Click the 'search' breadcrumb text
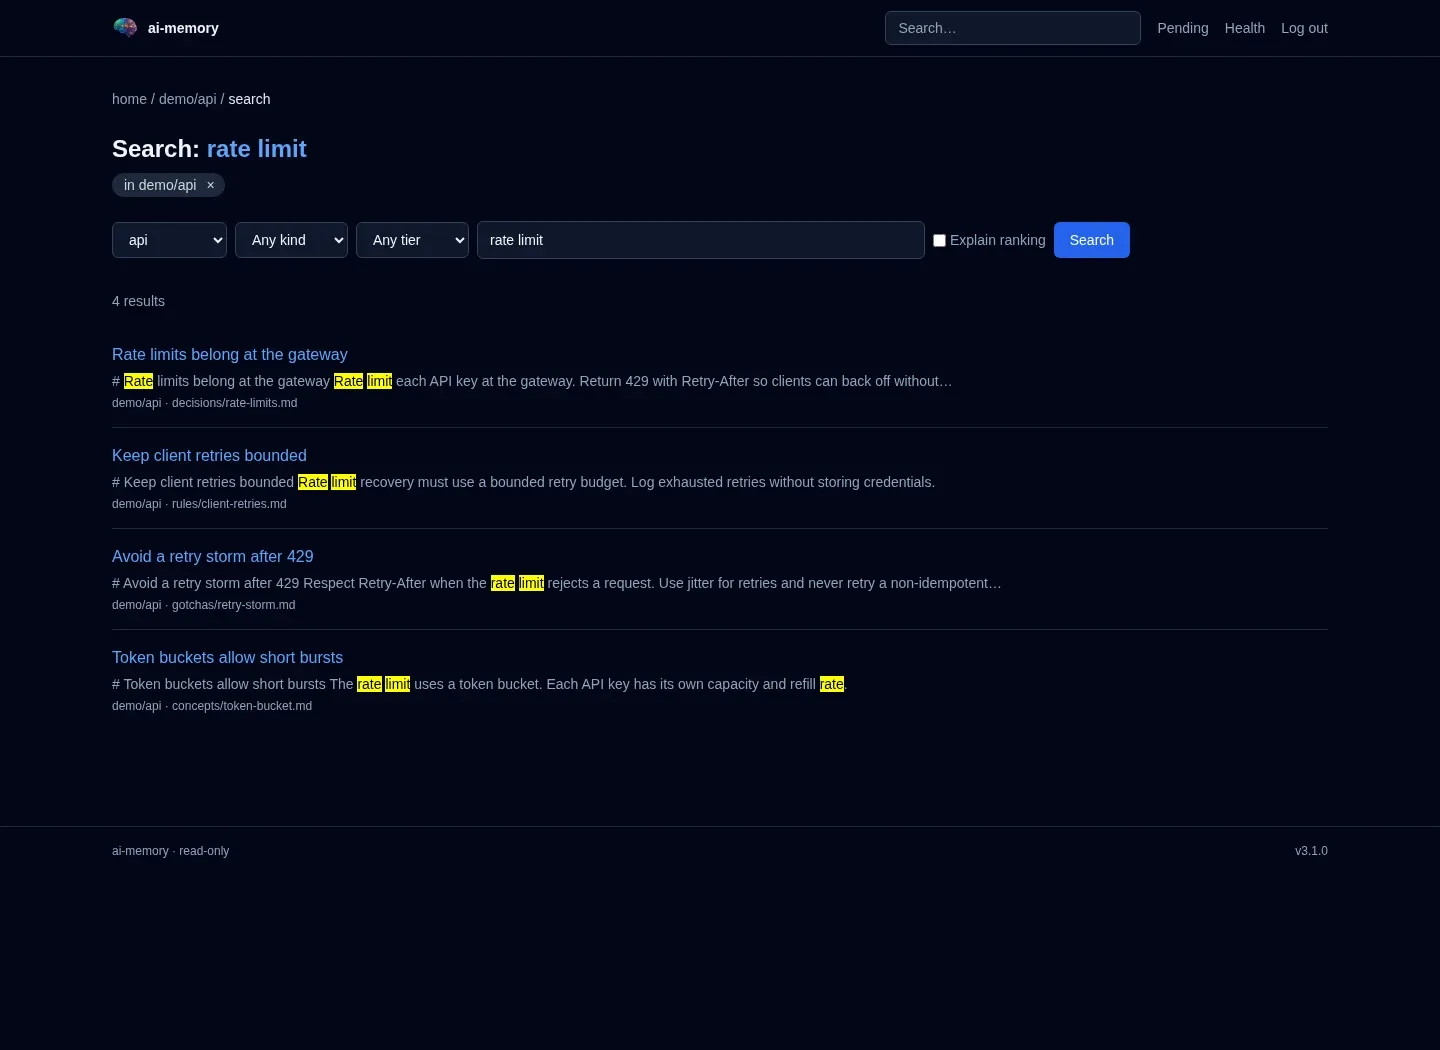Image resolution: width=1440 pixels, height=1050 pixels. [x=249, y=99]
